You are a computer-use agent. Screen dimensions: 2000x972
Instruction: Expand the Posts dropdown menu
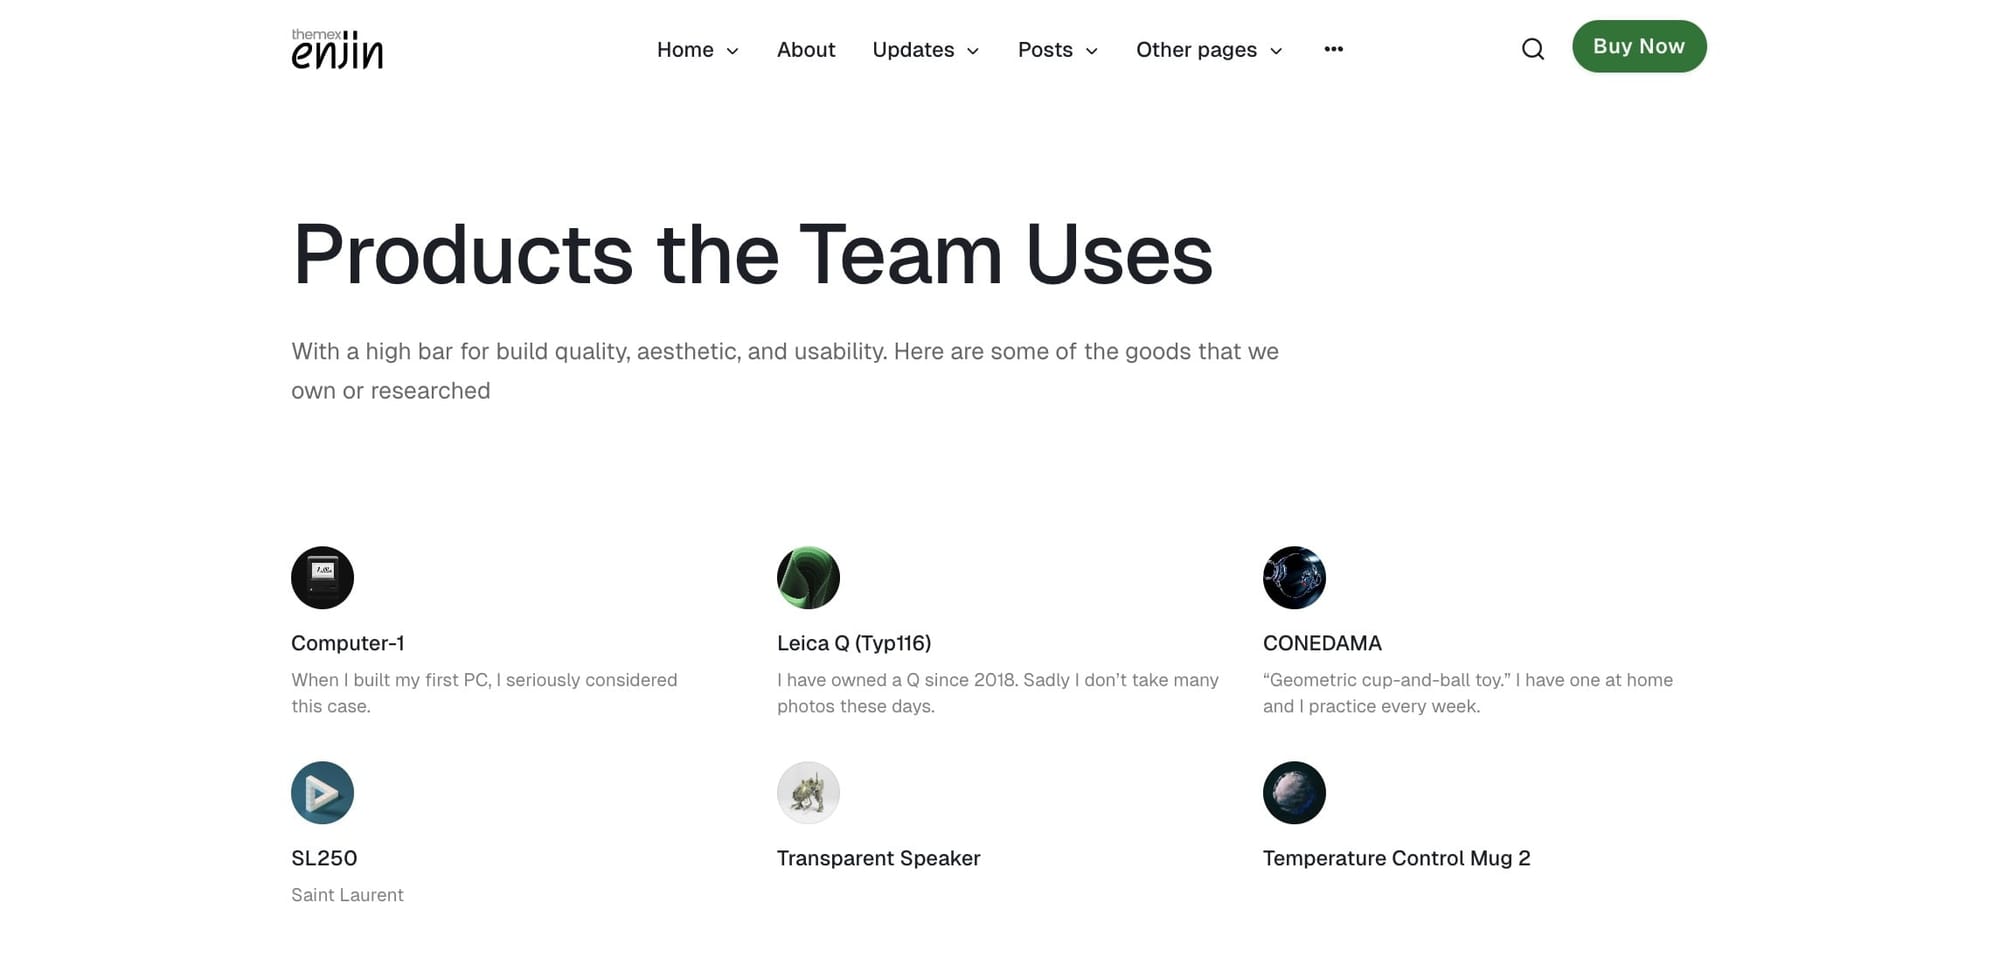(1091, 50)
